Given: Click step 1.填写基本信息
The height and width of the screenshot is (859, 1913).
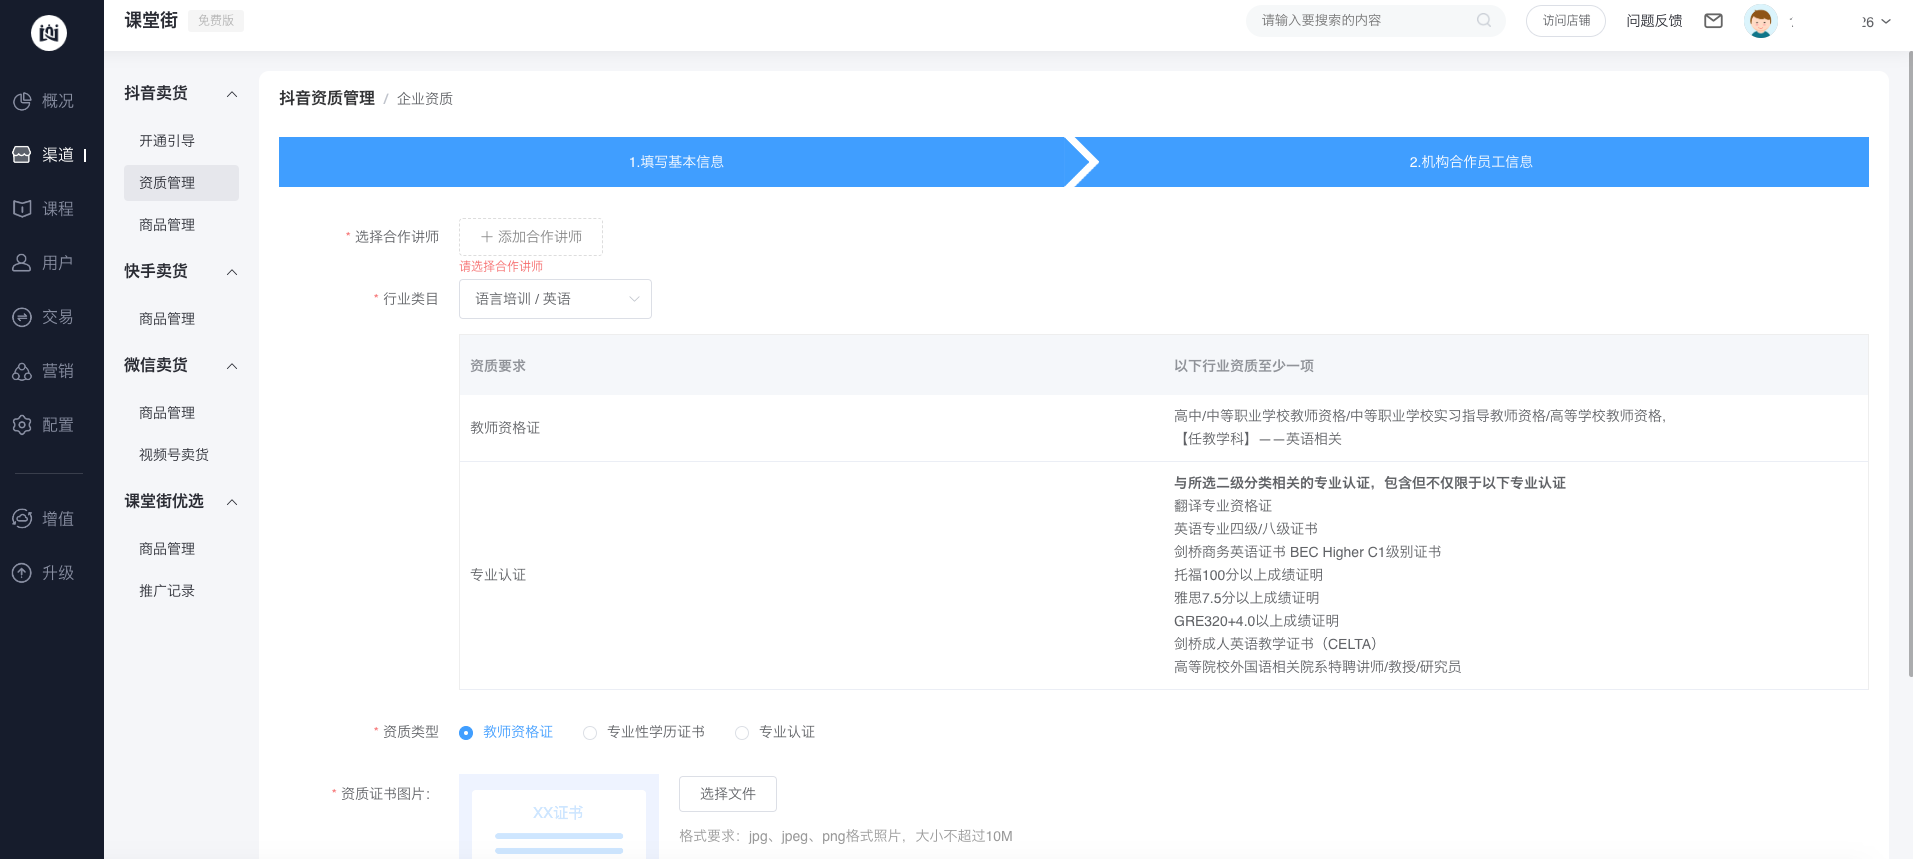Looking at the screenshot, I should click(676, 162).
